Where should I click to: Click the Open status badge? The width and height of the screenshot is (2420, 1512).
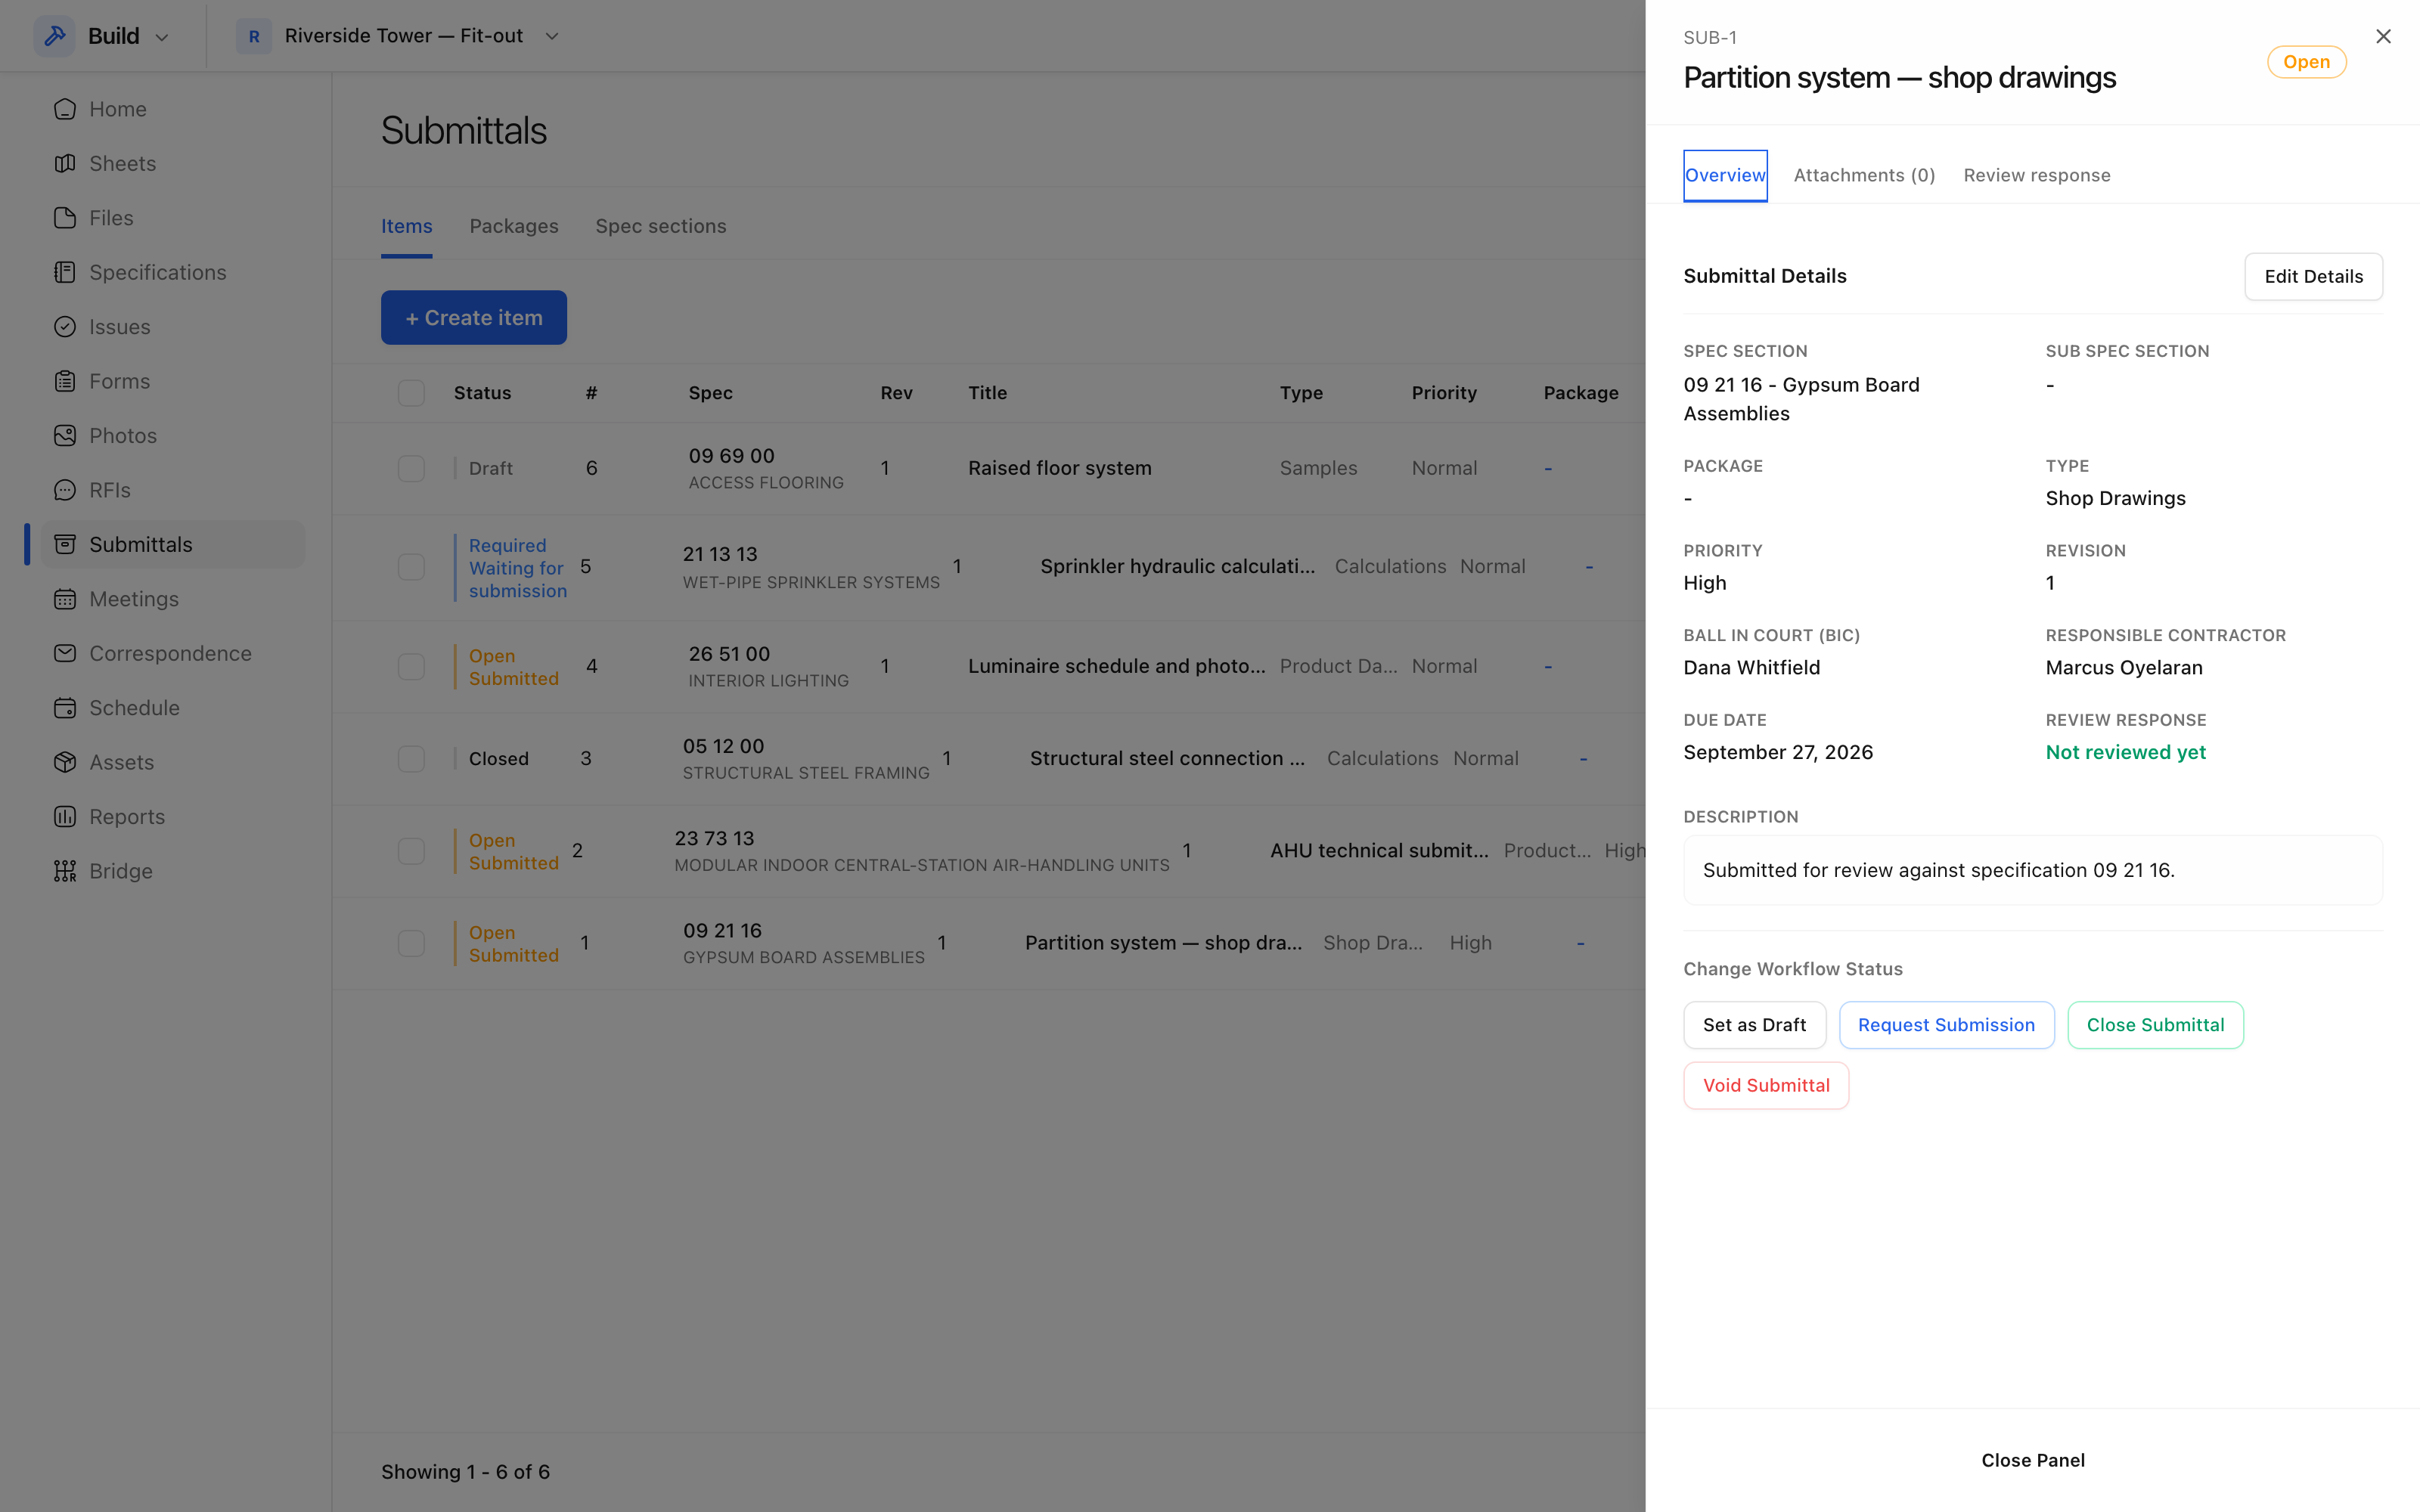pyautogui.click(x=2306, y=62)
